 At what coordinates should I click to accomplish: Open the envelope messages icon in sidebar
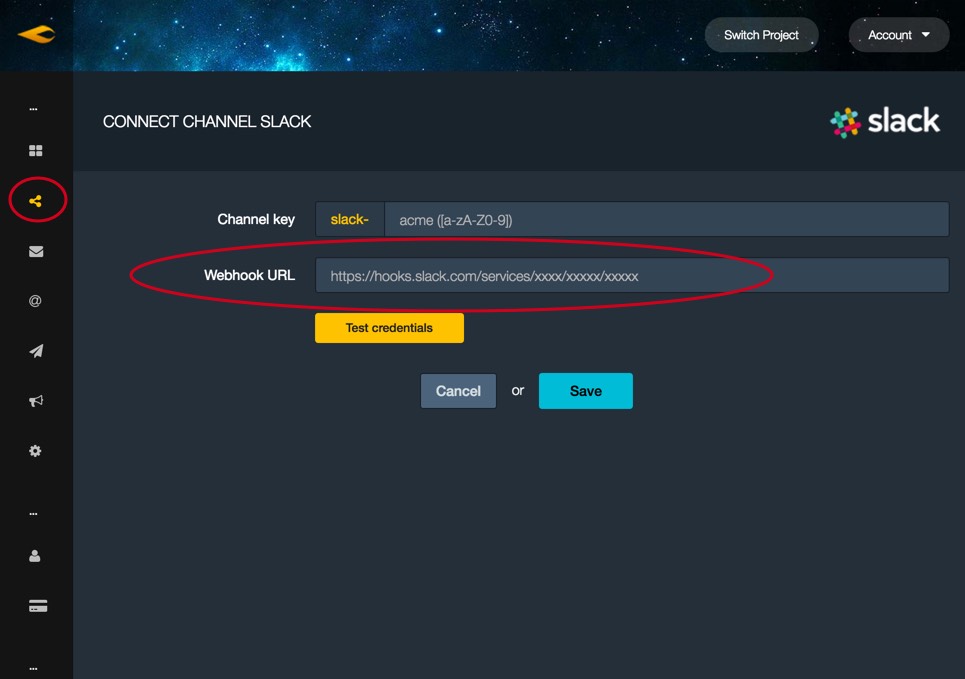(36, 251)
